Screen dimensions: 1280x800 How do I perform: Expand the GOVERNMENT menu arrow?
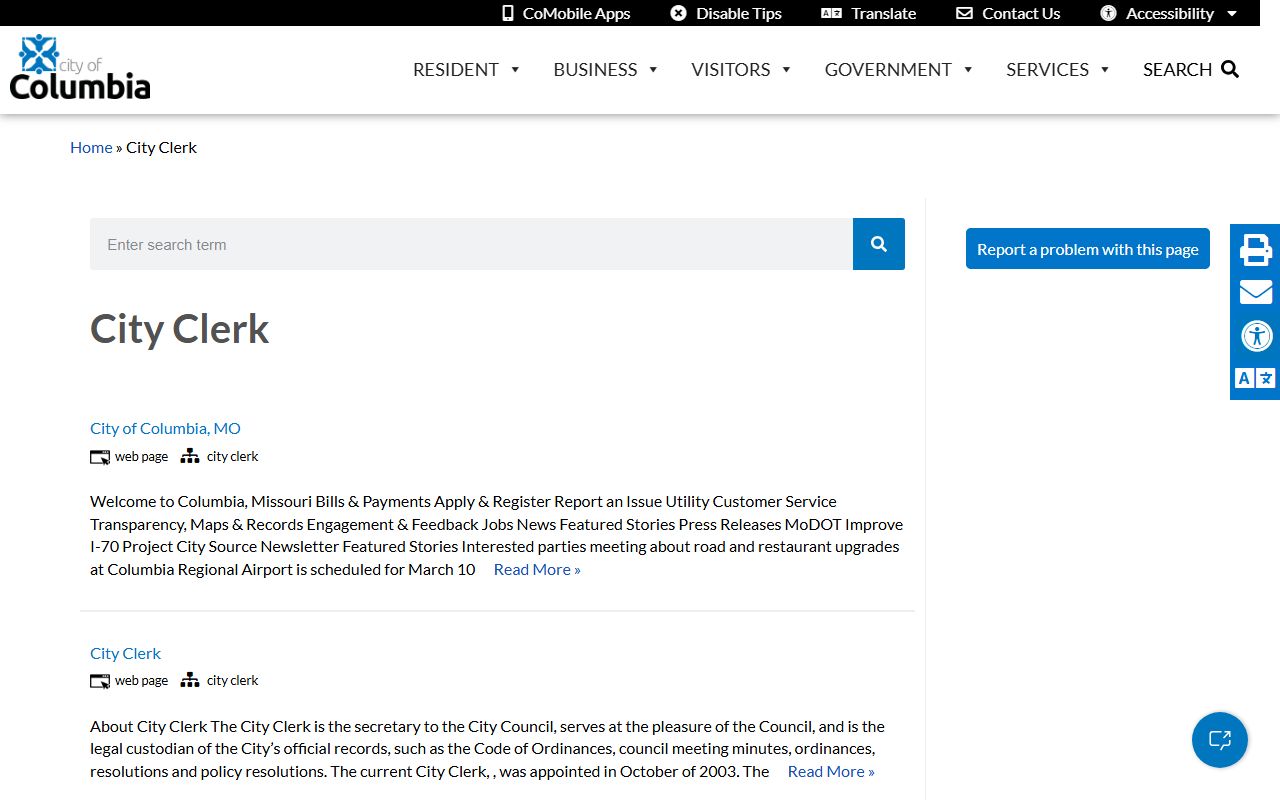(x=968, y=70)
